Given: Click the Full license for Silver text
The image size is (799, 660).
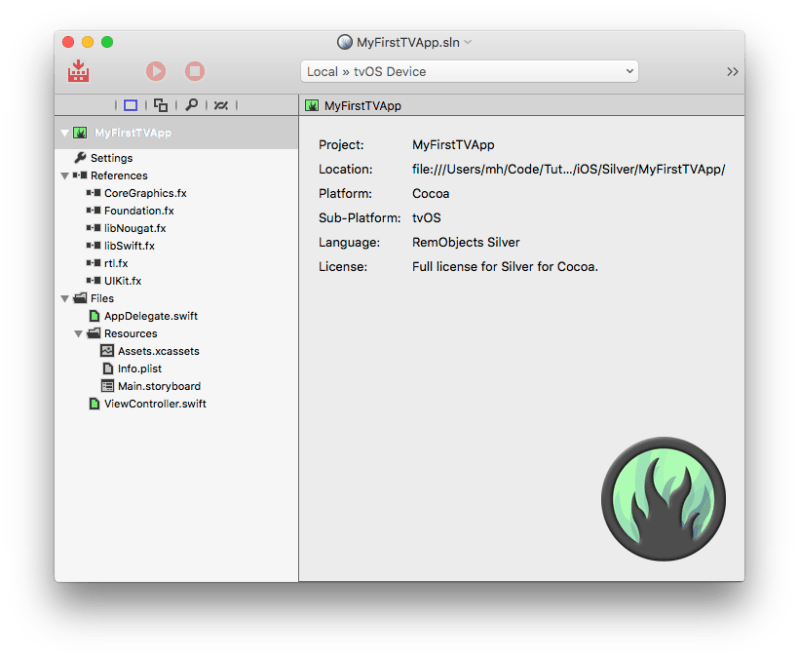Looking at the screenshot, I should [505, 267].
